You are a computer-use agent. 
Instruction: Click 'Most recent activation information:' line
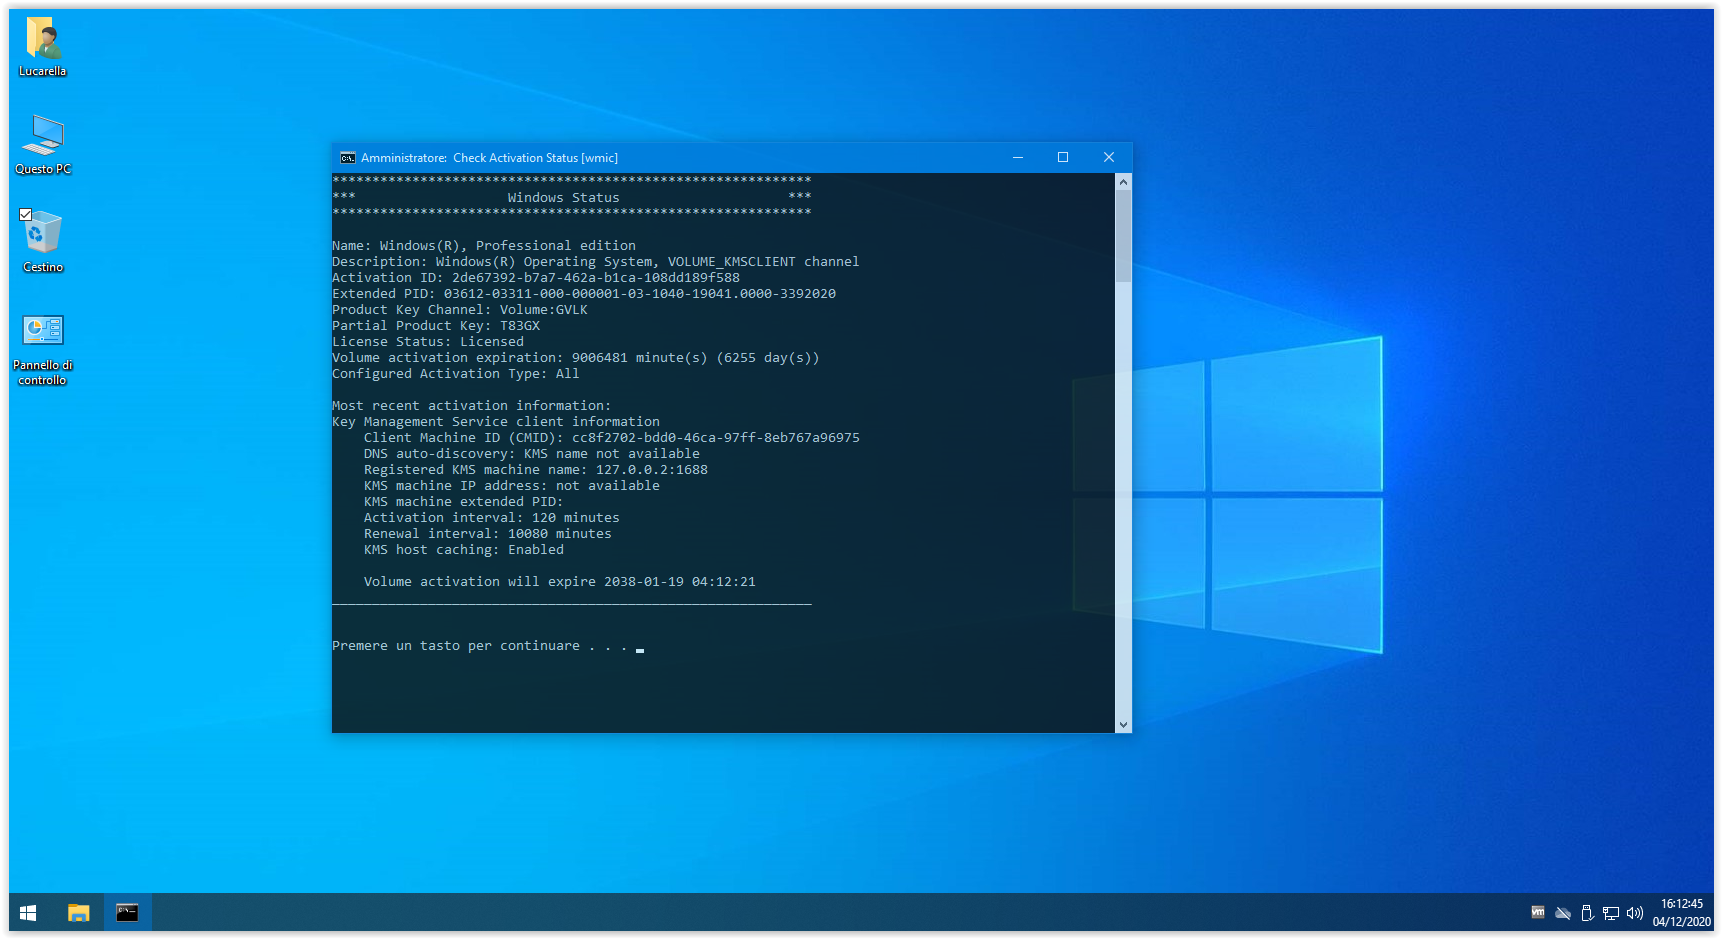point(472,406)
